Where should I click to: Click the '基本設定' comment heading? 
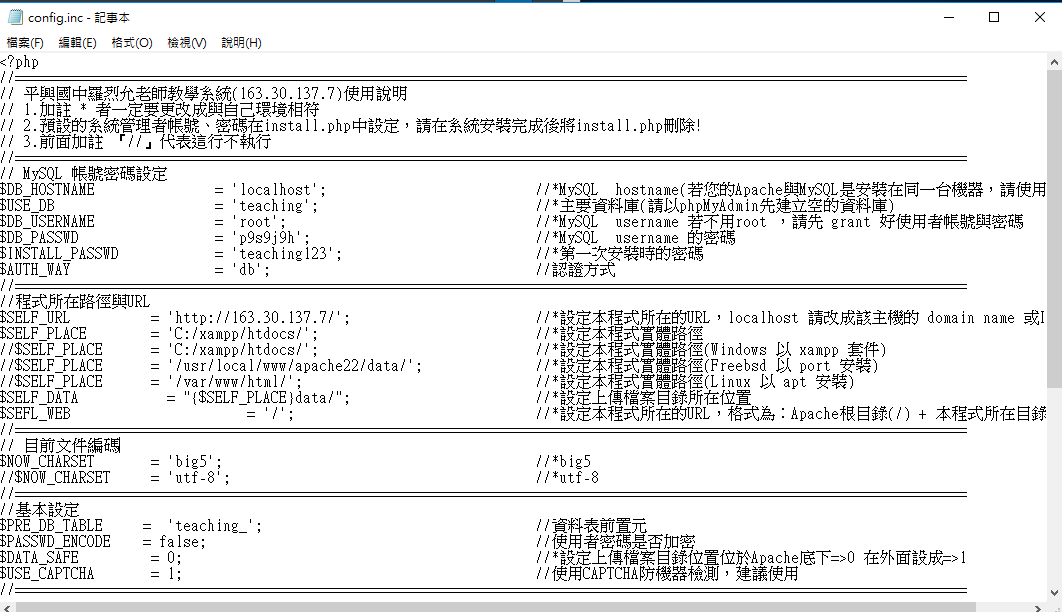(47, 510)
